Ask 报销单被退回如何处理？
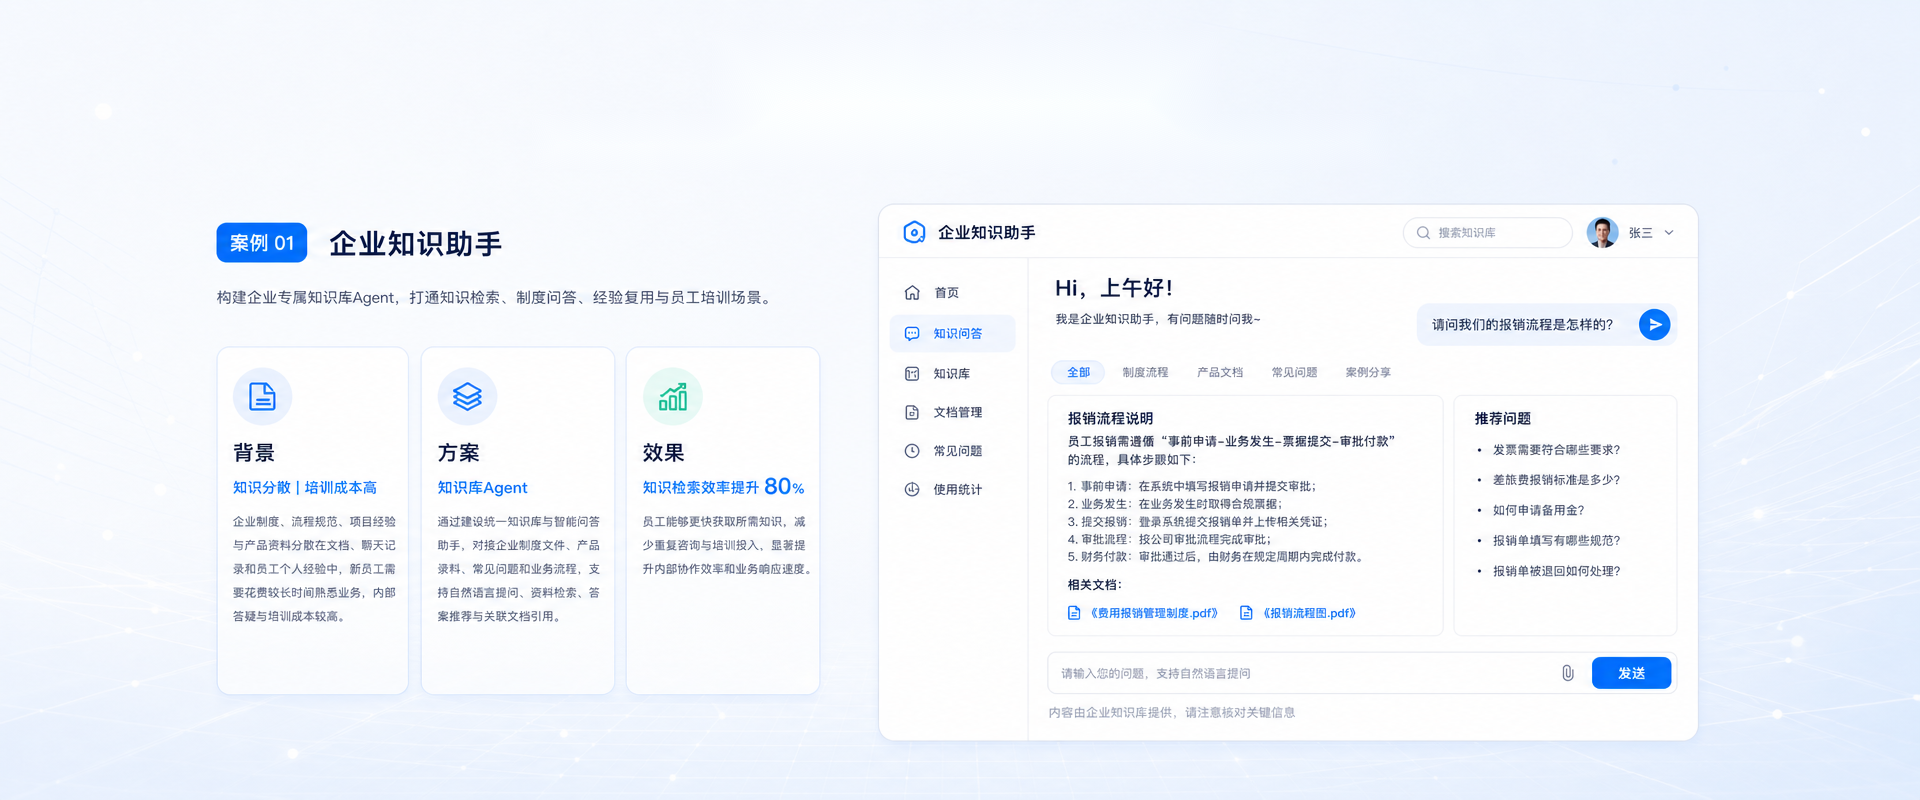Screen dimensions: 1920x800 1556,571
